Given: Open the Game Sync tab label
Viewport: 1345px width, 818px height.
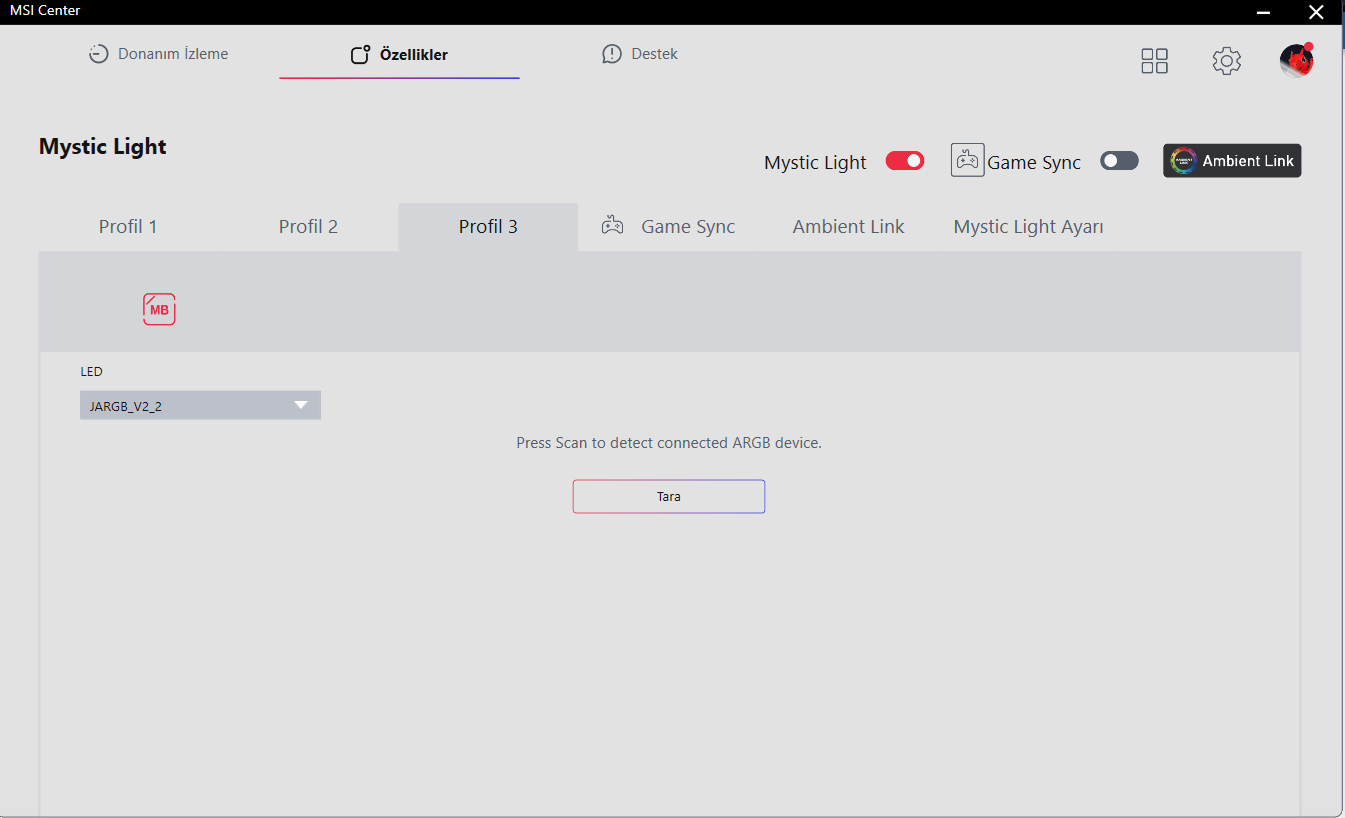Looking at the screenshot, I should [688, 227].
